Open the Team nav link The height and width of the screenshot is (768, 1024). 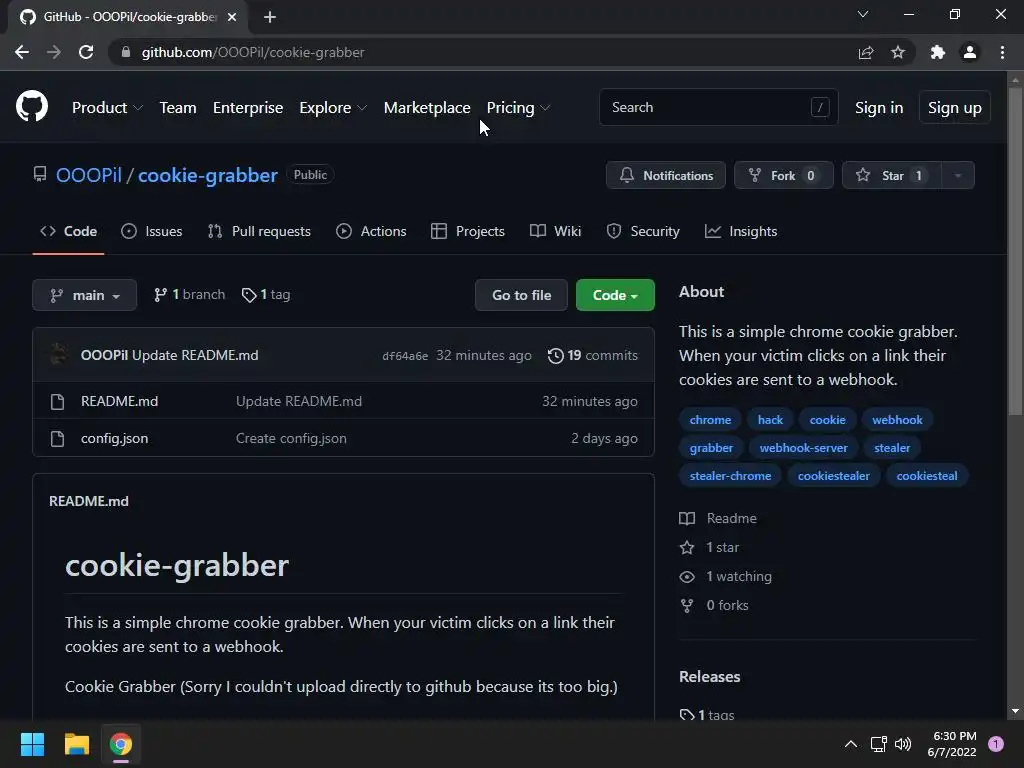click(178, 108)
